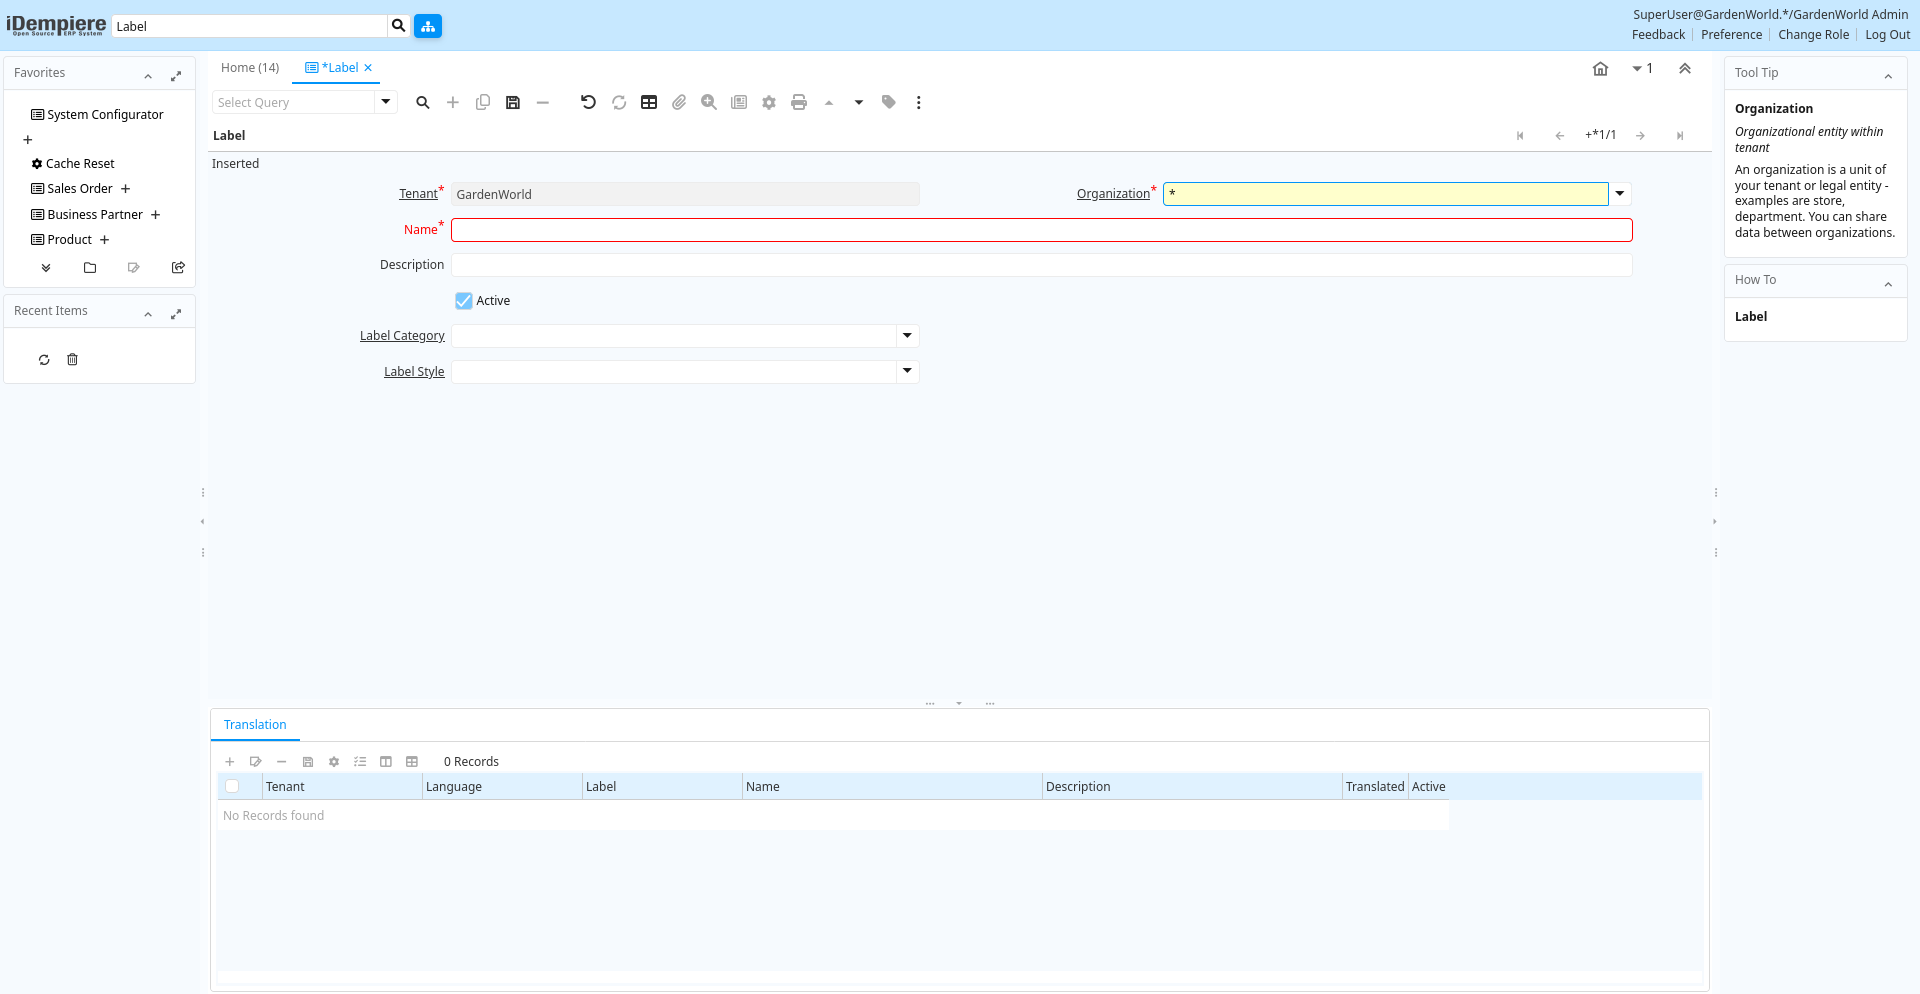Uncheck the Active checkbox
This screenshot has width=1920, height=994.
[464, 301]
